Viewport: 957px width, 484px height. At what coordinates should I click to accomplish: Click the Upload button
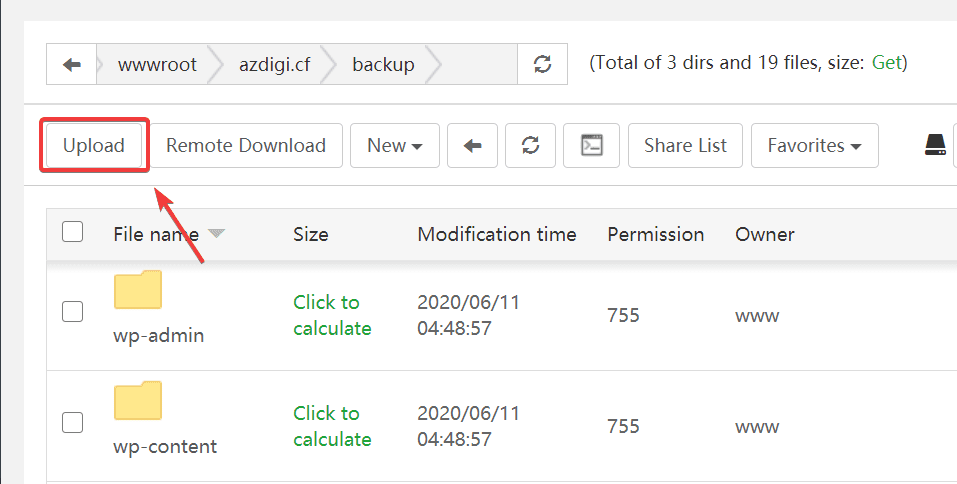[94, 146]
